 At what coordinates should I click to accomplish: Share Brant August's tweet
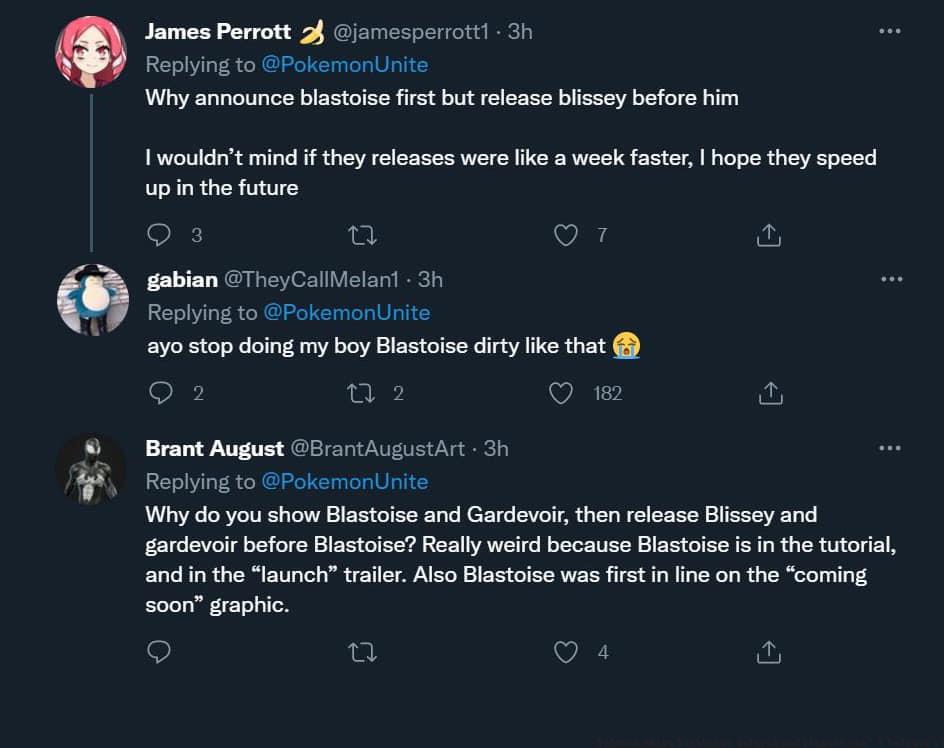[768, 652]
